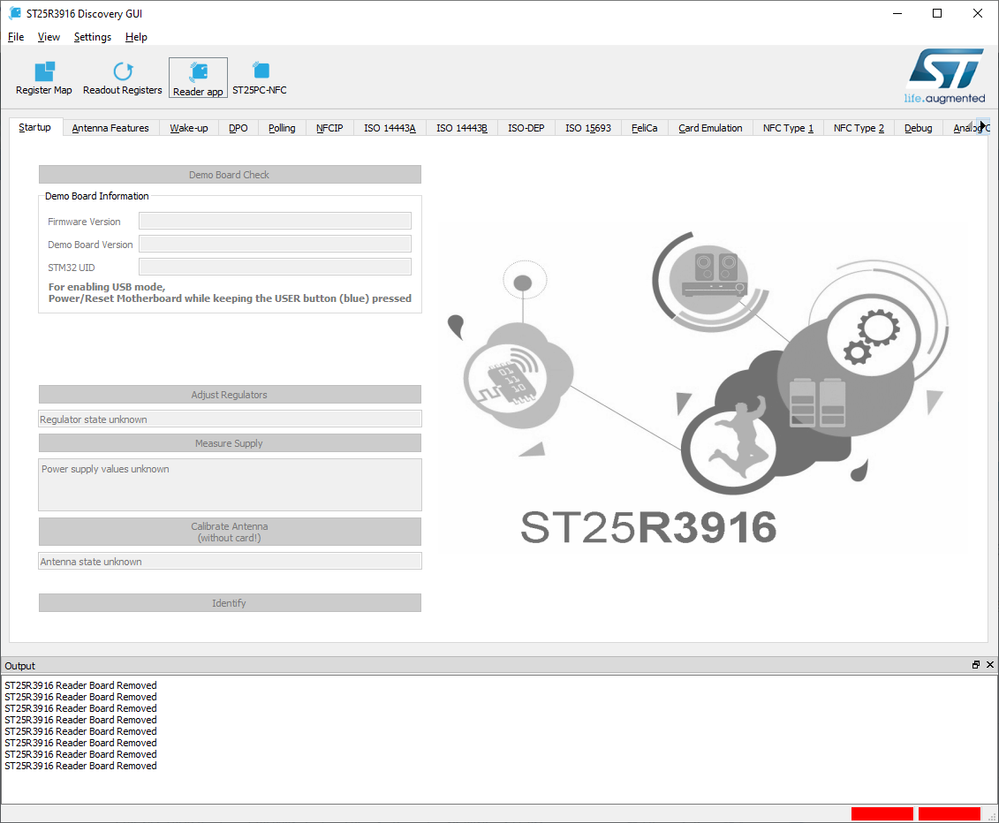Open the Register Map tool

click(44, 78)
